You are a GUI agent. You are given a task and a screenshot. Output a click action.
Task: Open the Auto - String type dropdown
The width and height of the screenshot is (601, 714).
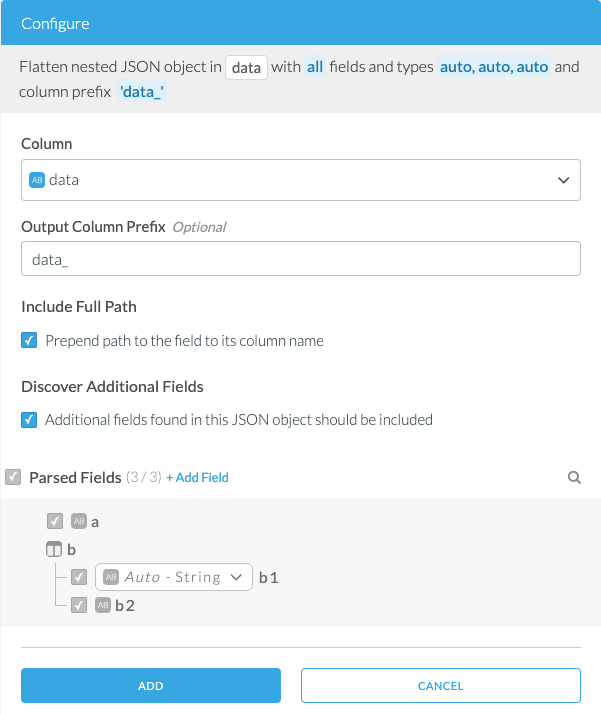[236, 577]
